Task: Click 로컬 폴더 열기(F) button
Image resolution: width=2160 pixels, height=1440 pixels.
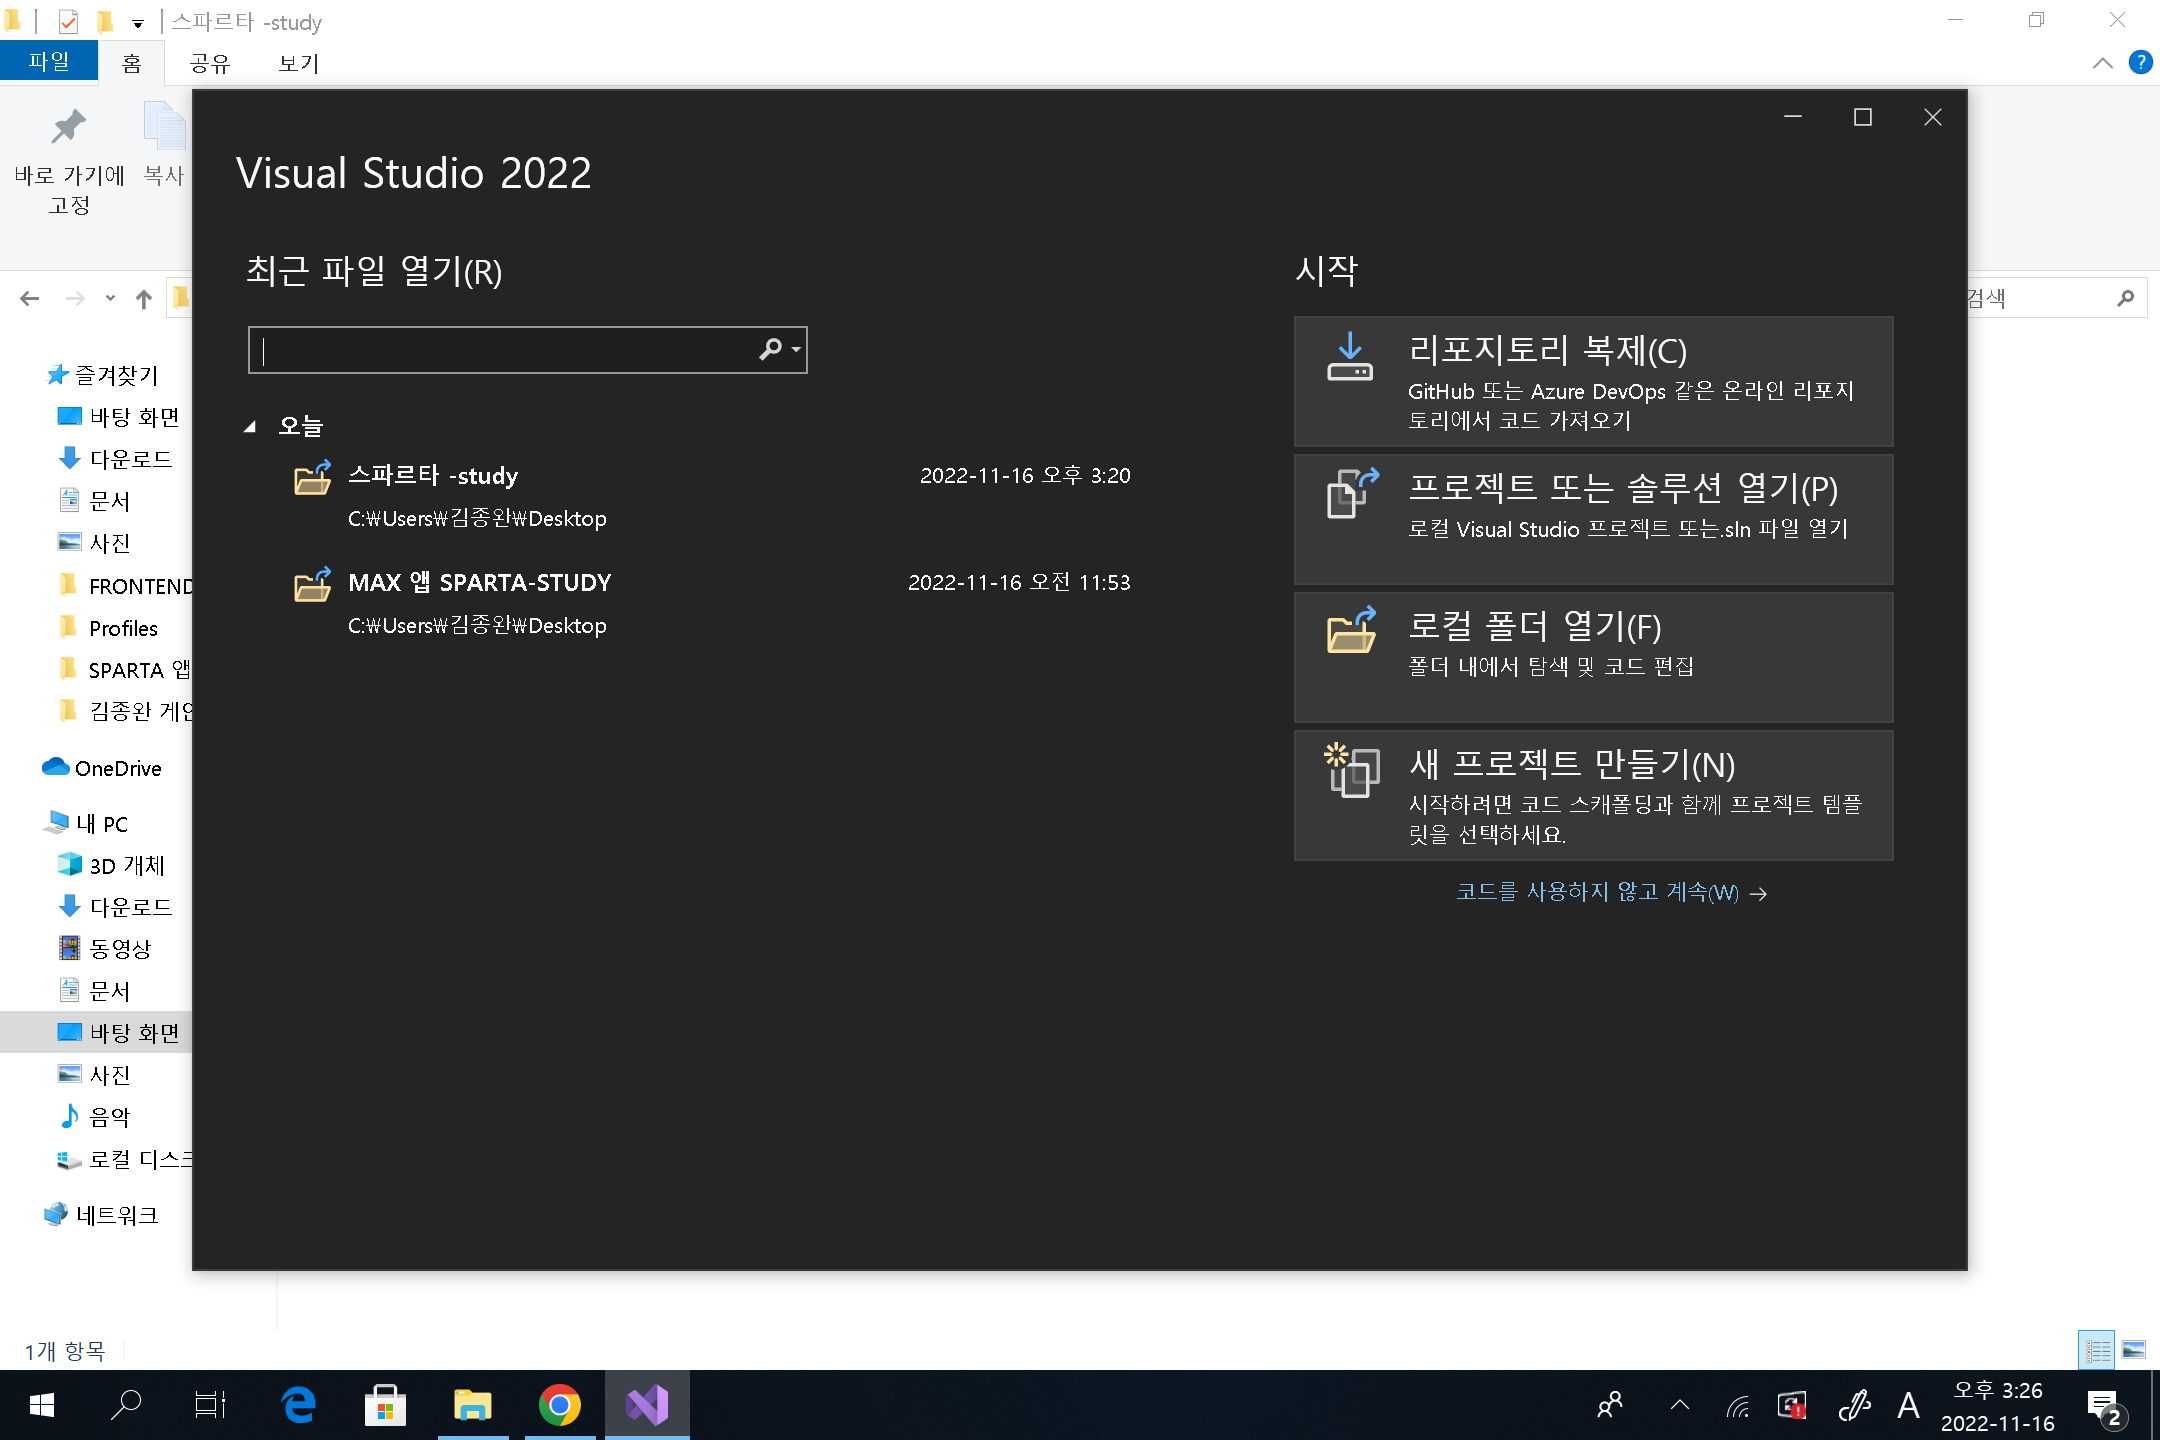Action: (1593, 657)
